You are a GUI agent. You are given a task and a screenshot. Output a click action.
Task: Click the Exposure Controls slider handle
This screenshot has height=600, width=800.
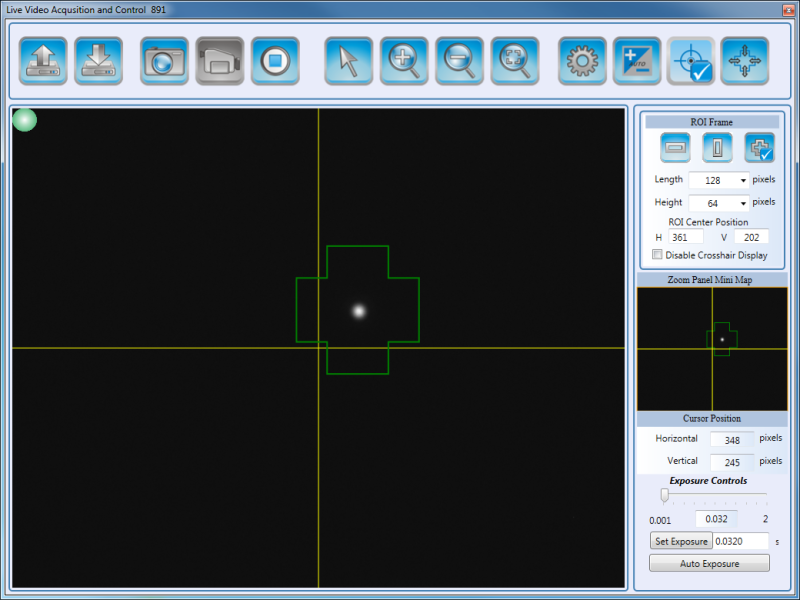(x=664, y=495)
